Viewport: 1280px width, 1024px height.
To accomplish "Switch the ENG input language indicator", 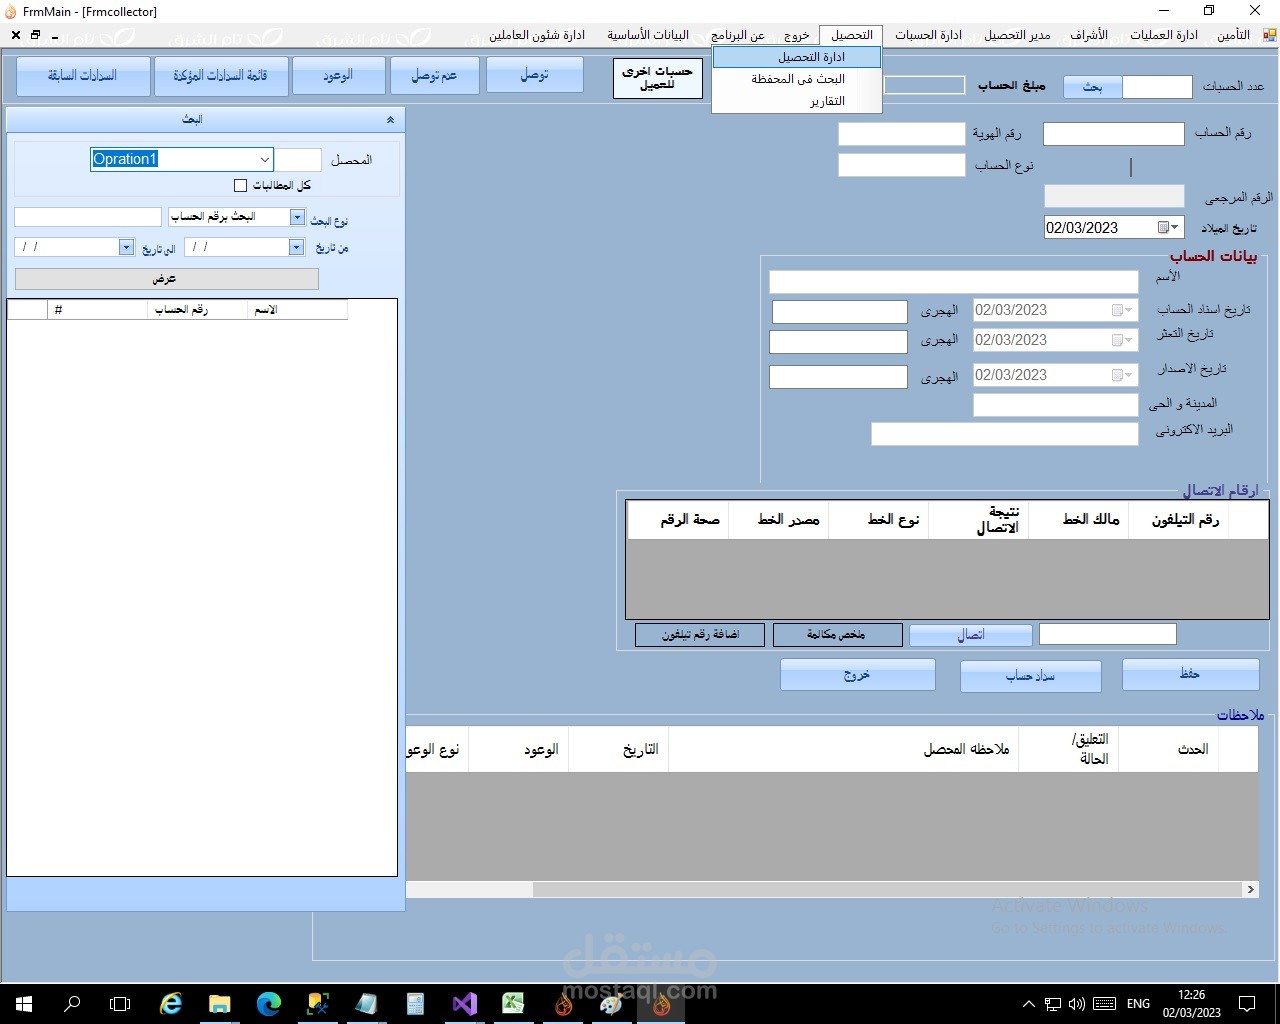I will click(x=1138, y=1003).
